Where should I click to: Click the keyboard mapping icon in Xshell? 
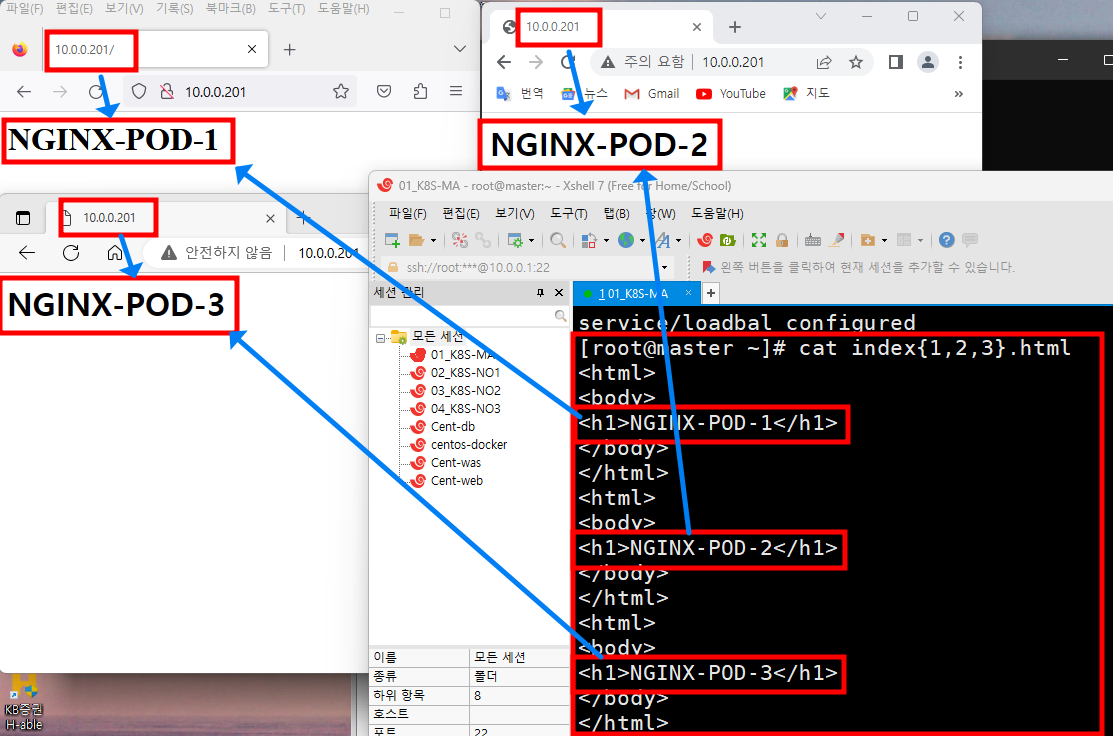coord(813,241)
